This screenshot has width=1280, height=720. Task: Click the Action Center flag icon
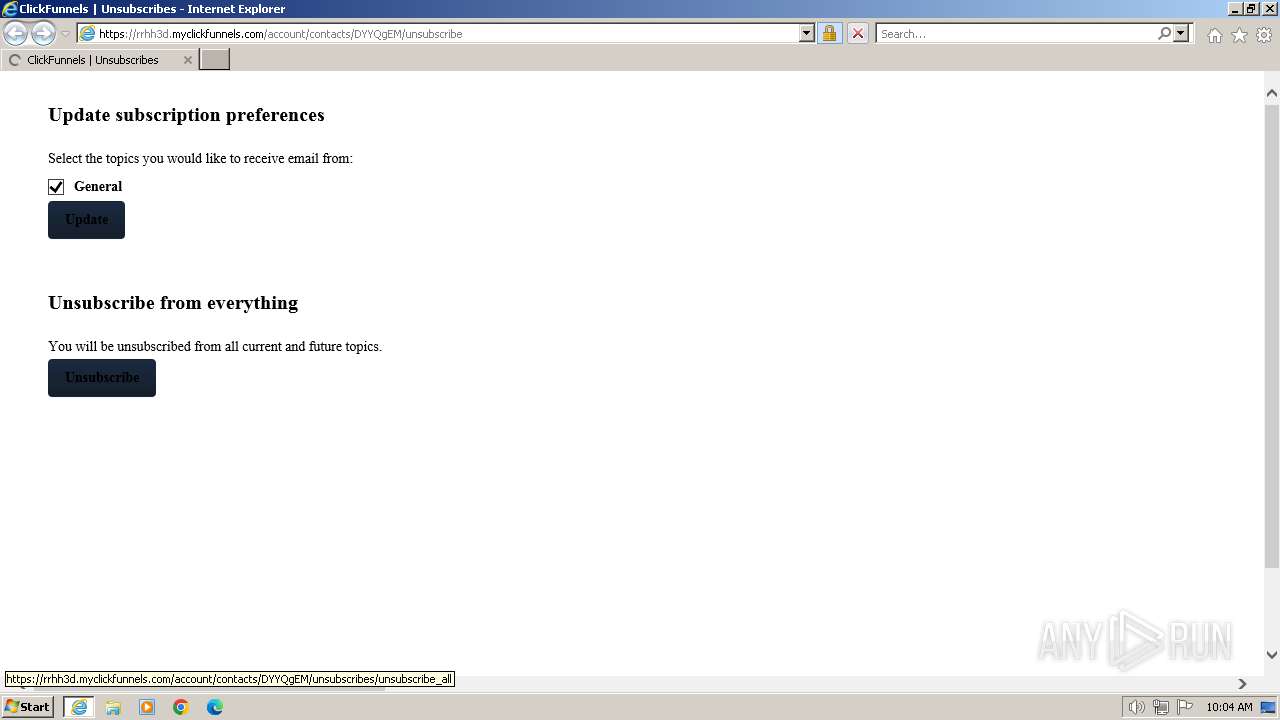(1185, 707)
